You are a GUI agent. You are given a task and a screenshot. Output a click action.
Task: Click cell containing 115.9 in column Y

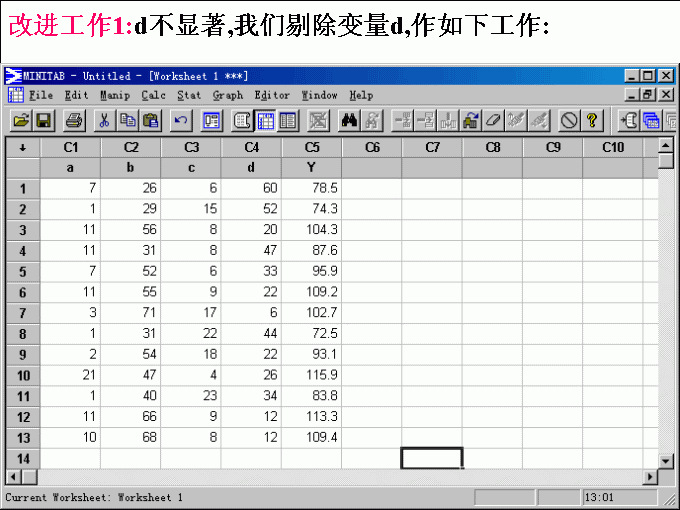coord(312,377)
